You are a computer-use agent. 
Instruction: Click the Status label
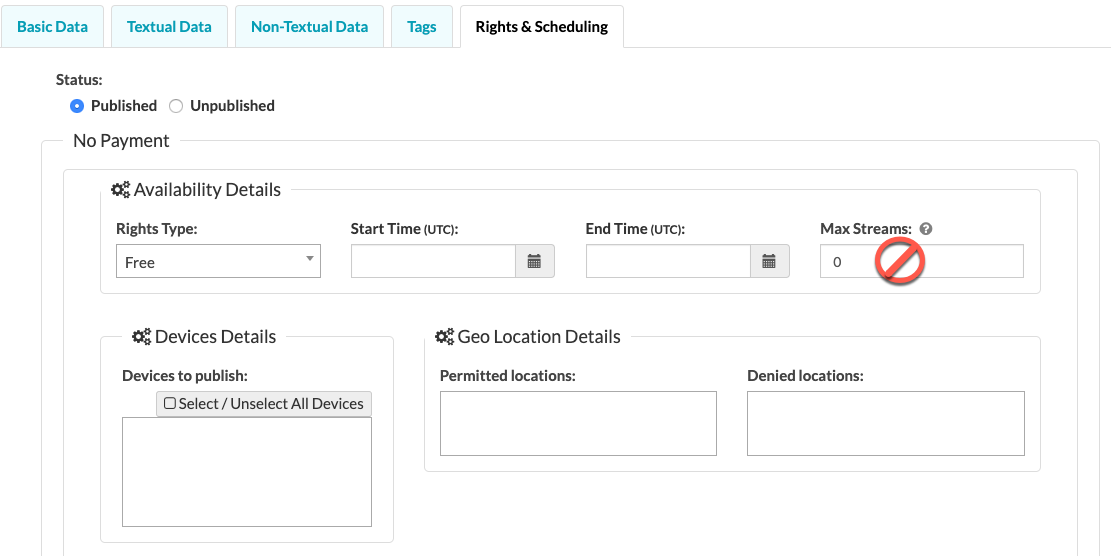pyautogui.click(x=79, y=80)
